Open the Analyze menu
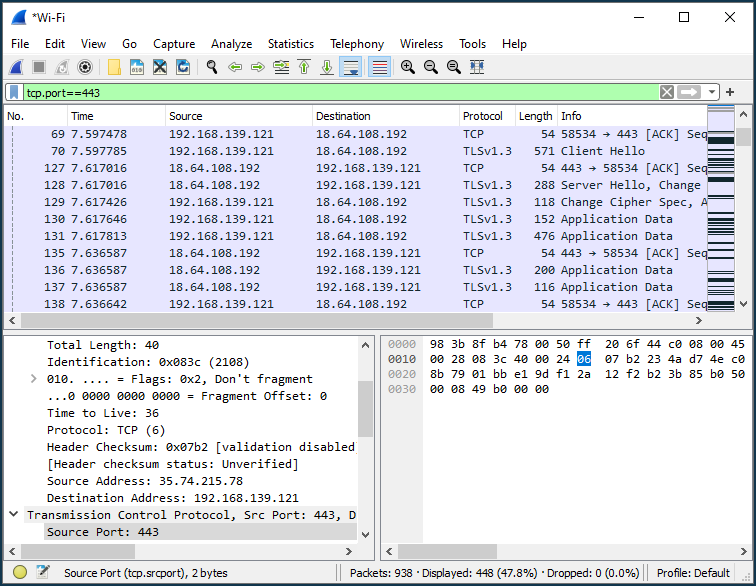 click(x=231, y=44)
